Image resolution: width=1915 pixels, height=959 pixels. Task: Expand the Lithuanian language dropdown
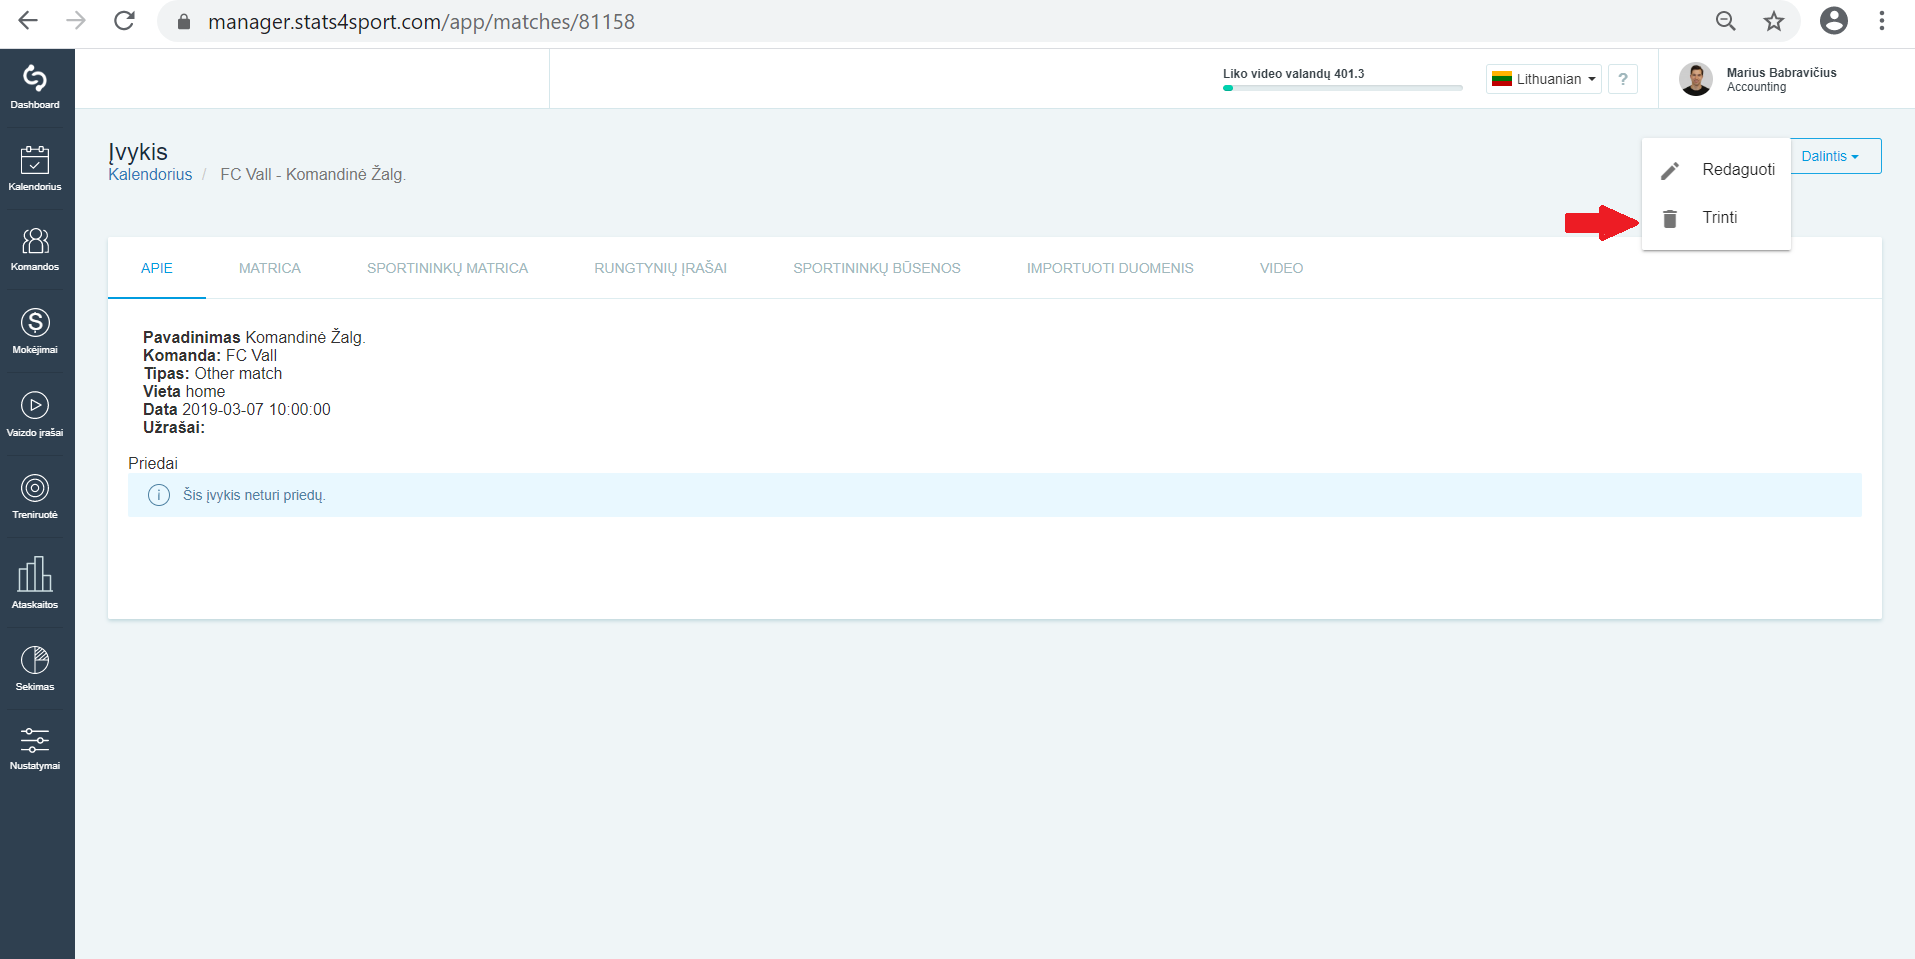[1544, 79]
